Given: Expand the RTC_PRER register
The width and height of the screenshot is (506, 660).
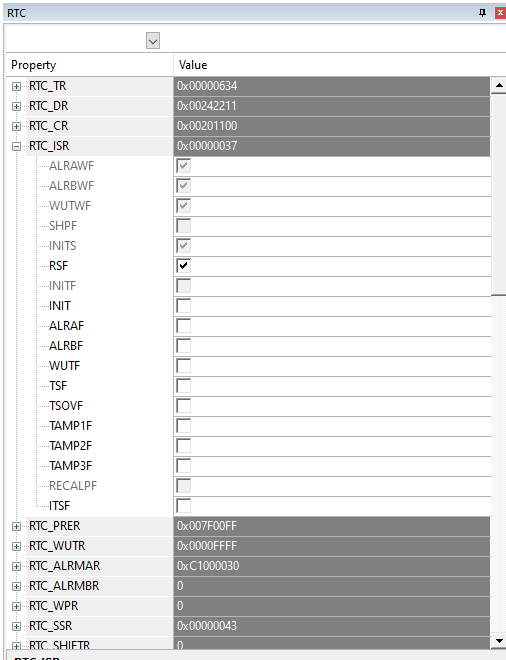Looking at the screenshot, I should click(x=16, y=527).
